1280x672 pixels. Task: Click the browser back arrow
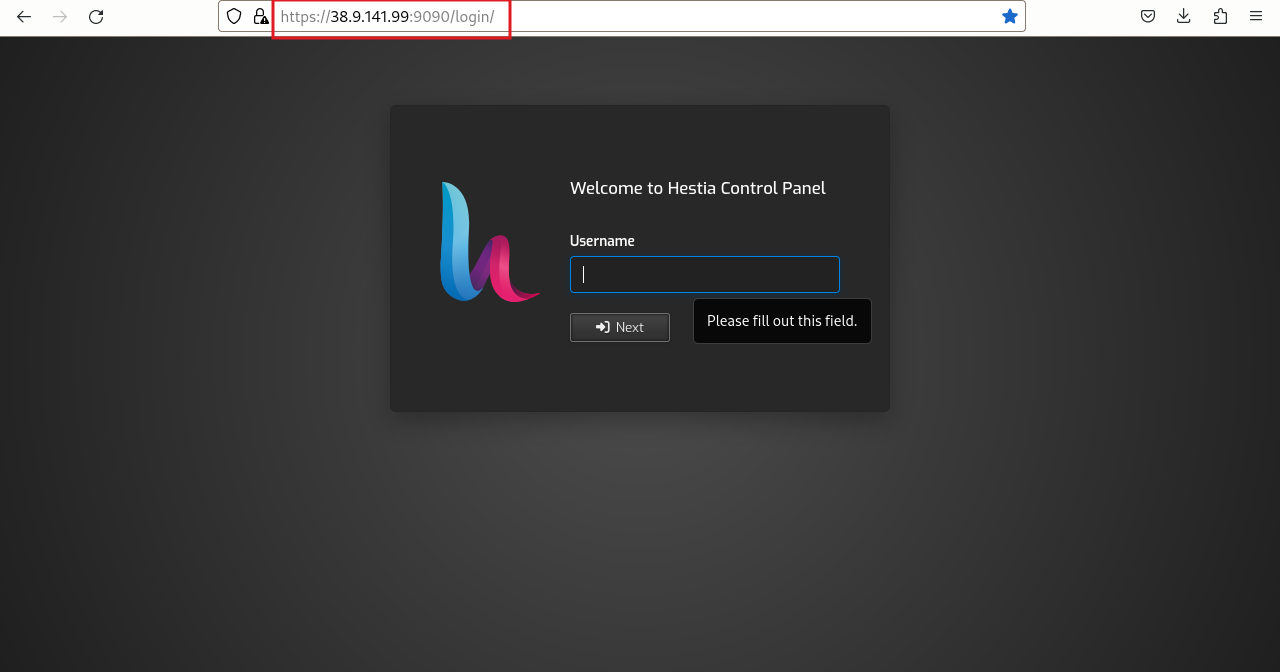click(x=24, y=16)
